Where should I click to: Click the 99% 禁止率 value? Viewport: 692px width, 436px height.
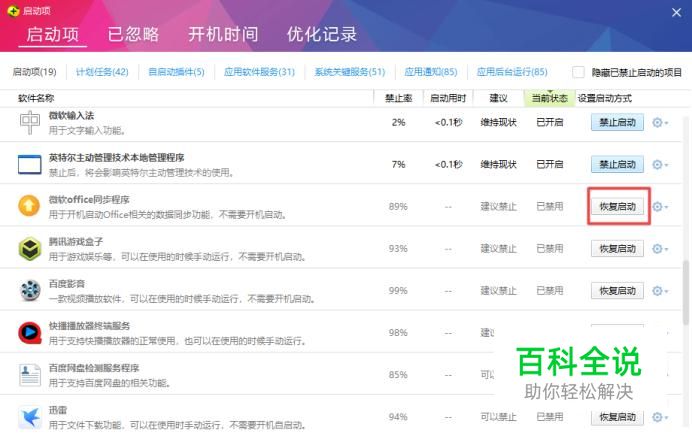pyautogui.click(x=398, y=291)
